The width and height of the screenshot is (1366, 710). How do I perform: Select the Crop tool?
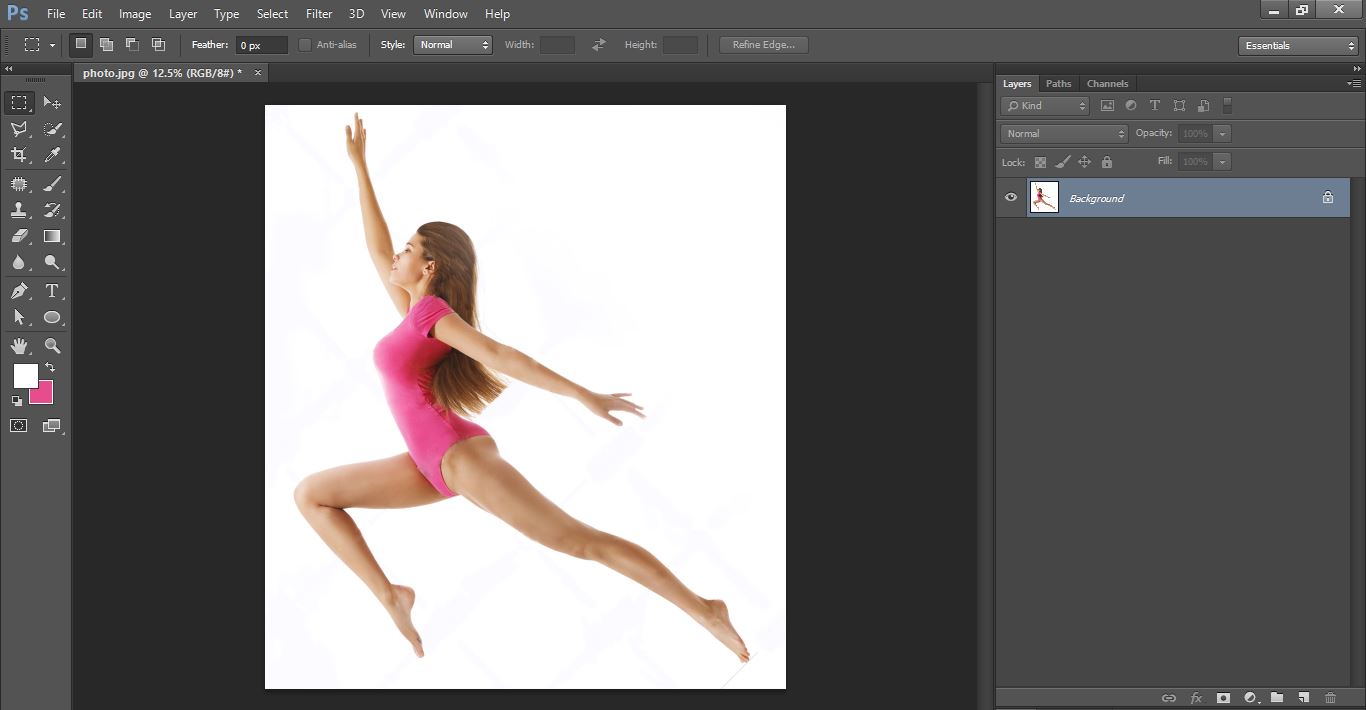point(19,155)
